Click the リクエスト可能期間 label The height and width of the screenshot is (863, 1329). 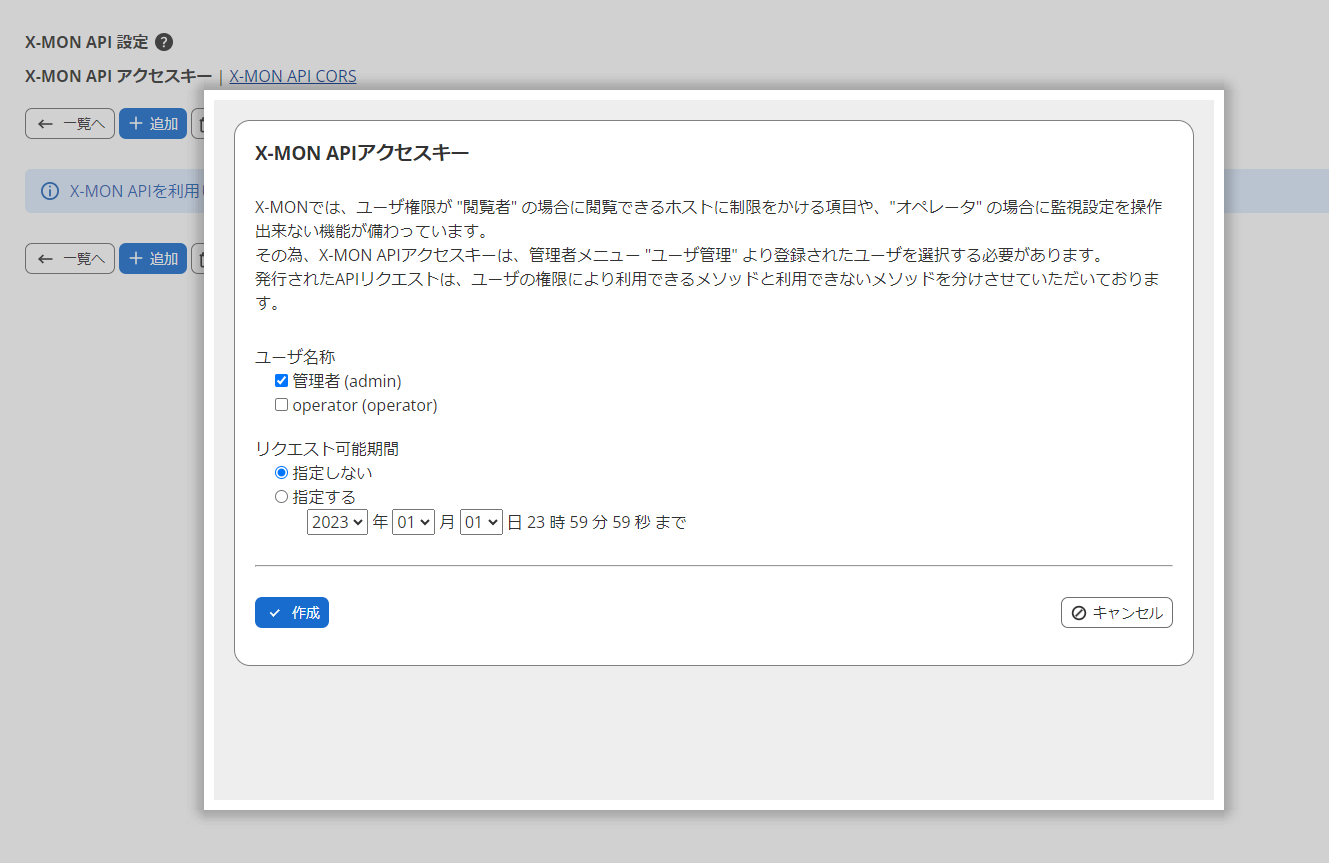[327, 449]
